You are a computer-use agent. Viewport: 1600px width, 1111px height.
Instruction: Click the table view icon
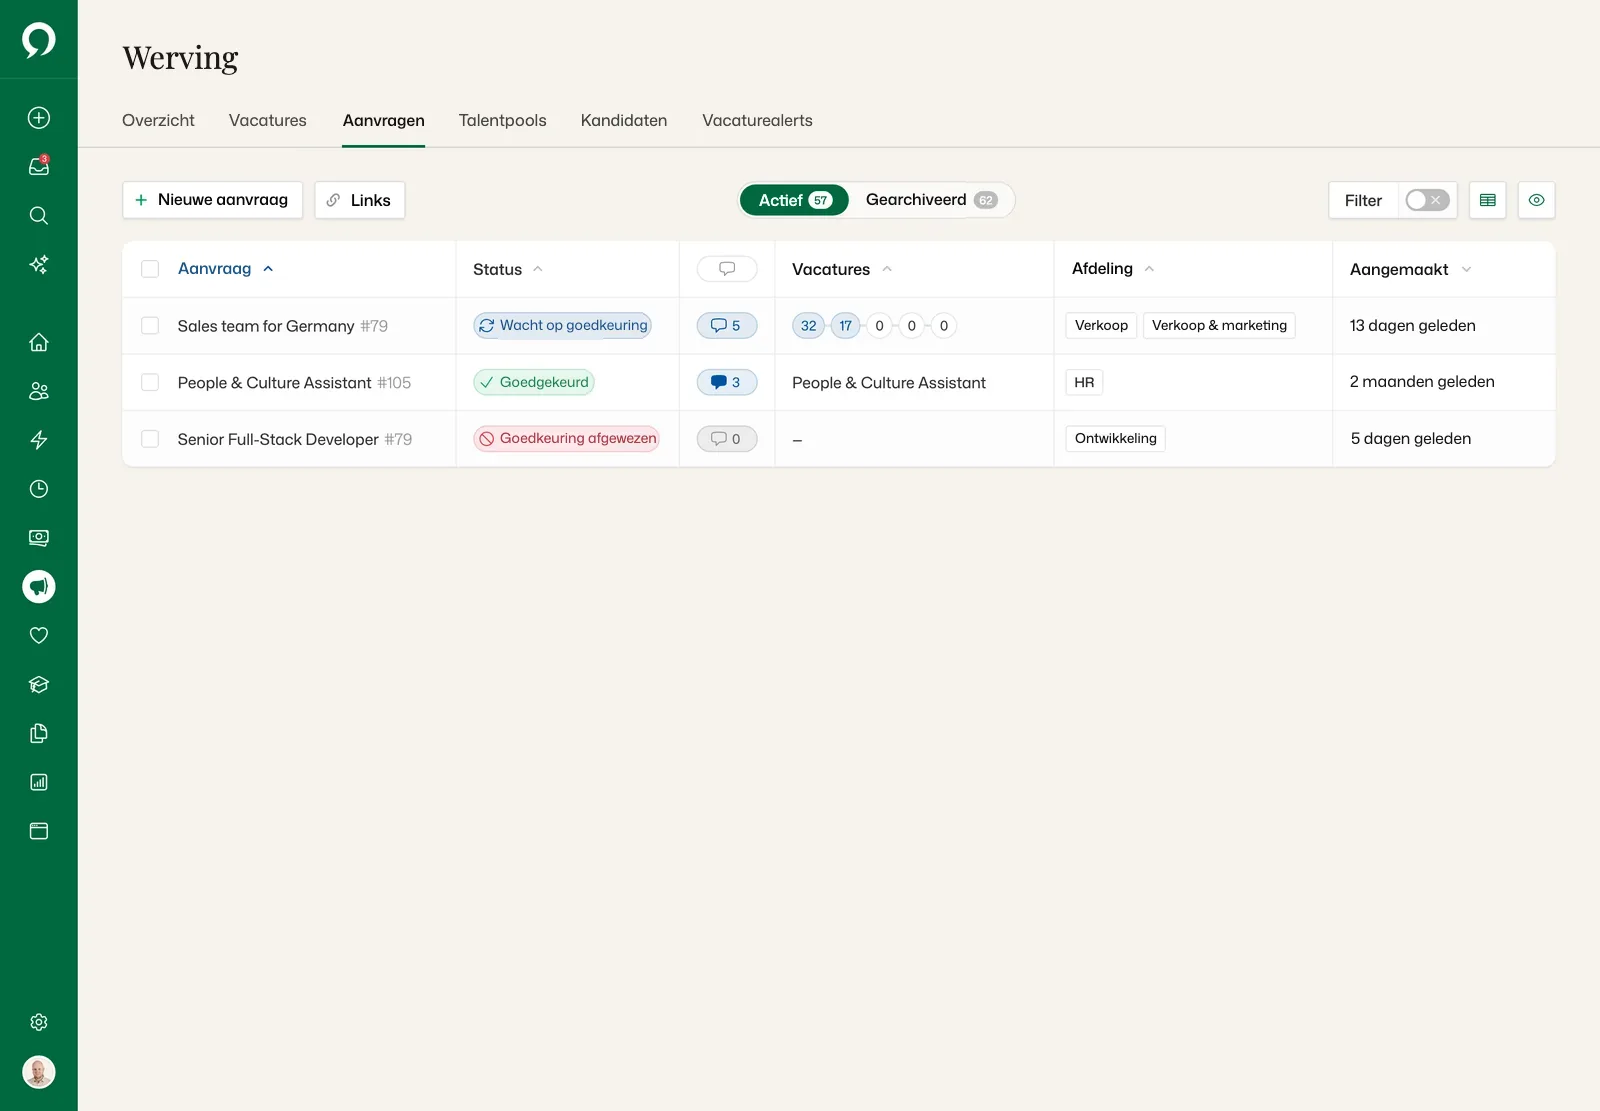(x=1488, y=200)
